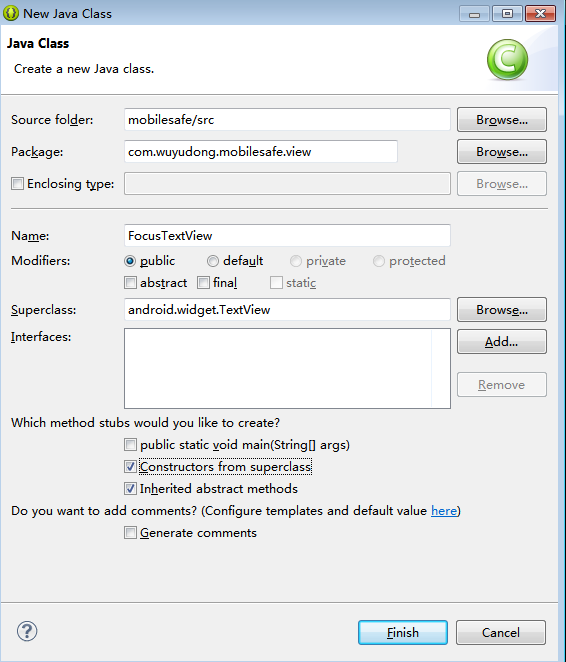Image resolution: width=566 pixels, height=662 pixels.
Task: Add an interface with Add button
Action: (x=502, y=342)
